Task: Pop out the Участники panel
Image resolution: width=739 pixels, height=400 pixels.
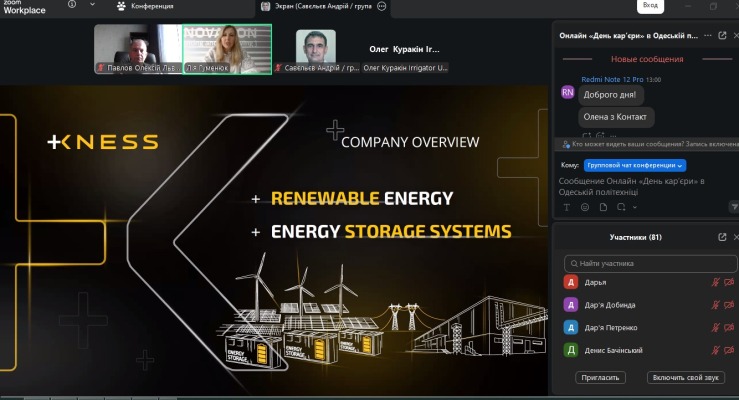Action: 722,237
